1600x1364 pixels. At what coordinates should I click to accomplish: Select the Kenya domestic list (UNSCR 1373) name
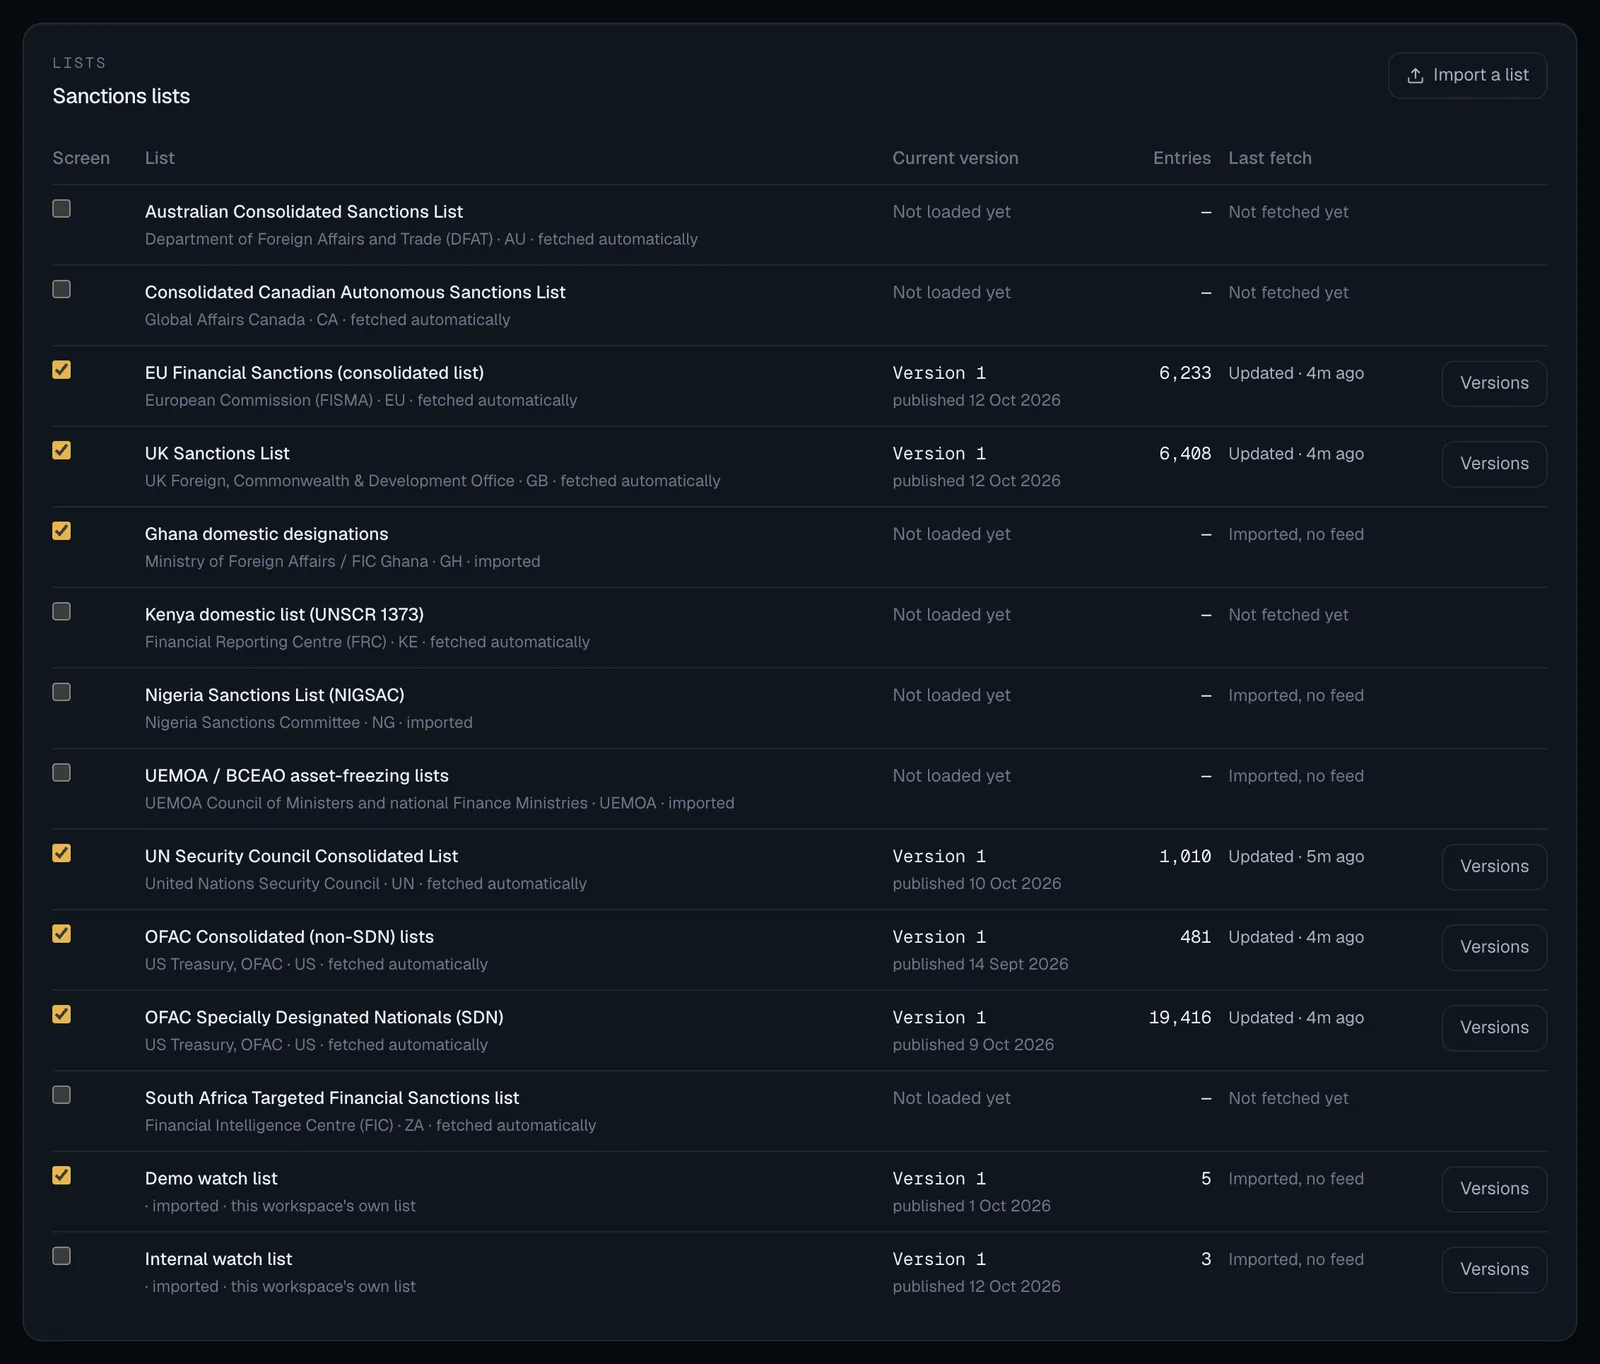pyautogui.click(x=284, y=615)
